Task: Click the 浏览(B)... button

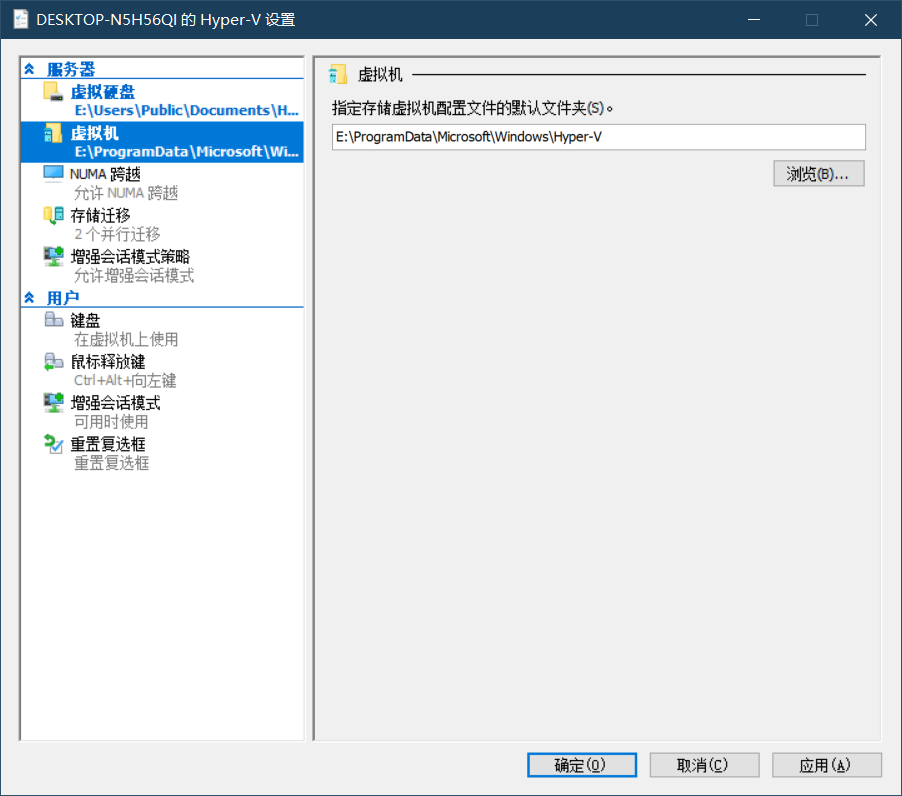Action: point(818,174)
